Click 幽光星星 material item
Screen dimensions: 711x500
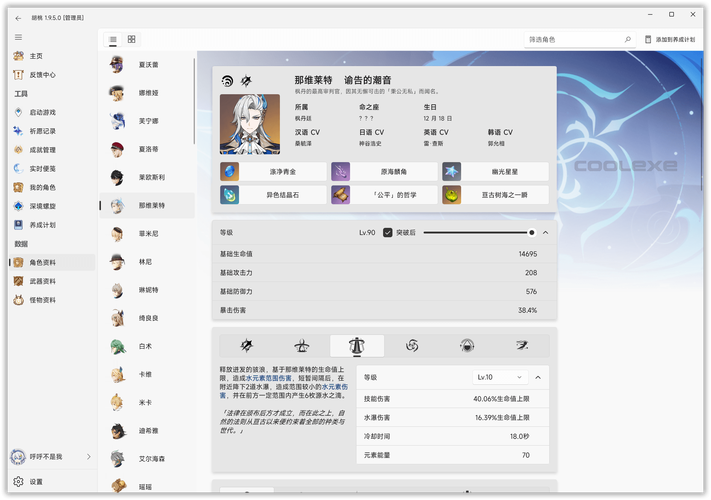(495, 172)
